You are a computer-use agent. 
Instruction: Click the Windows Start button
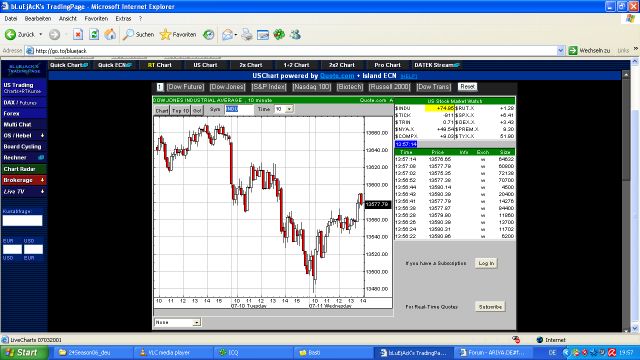tap(24, 353)
